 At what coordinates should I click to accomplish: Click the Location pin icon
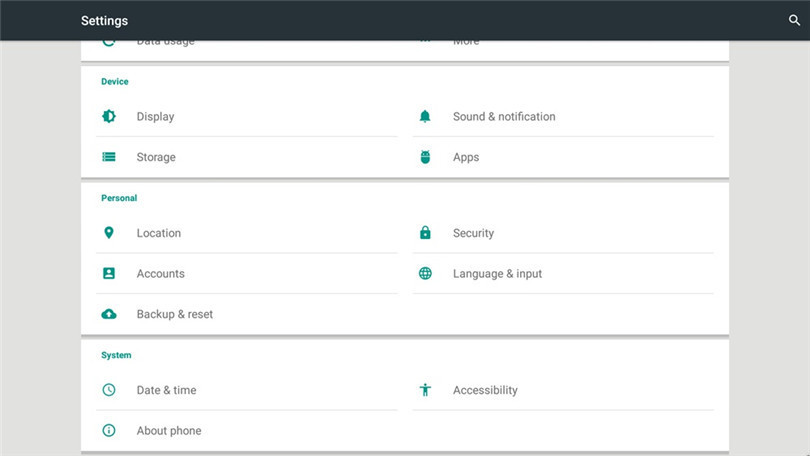click(109, 233)
